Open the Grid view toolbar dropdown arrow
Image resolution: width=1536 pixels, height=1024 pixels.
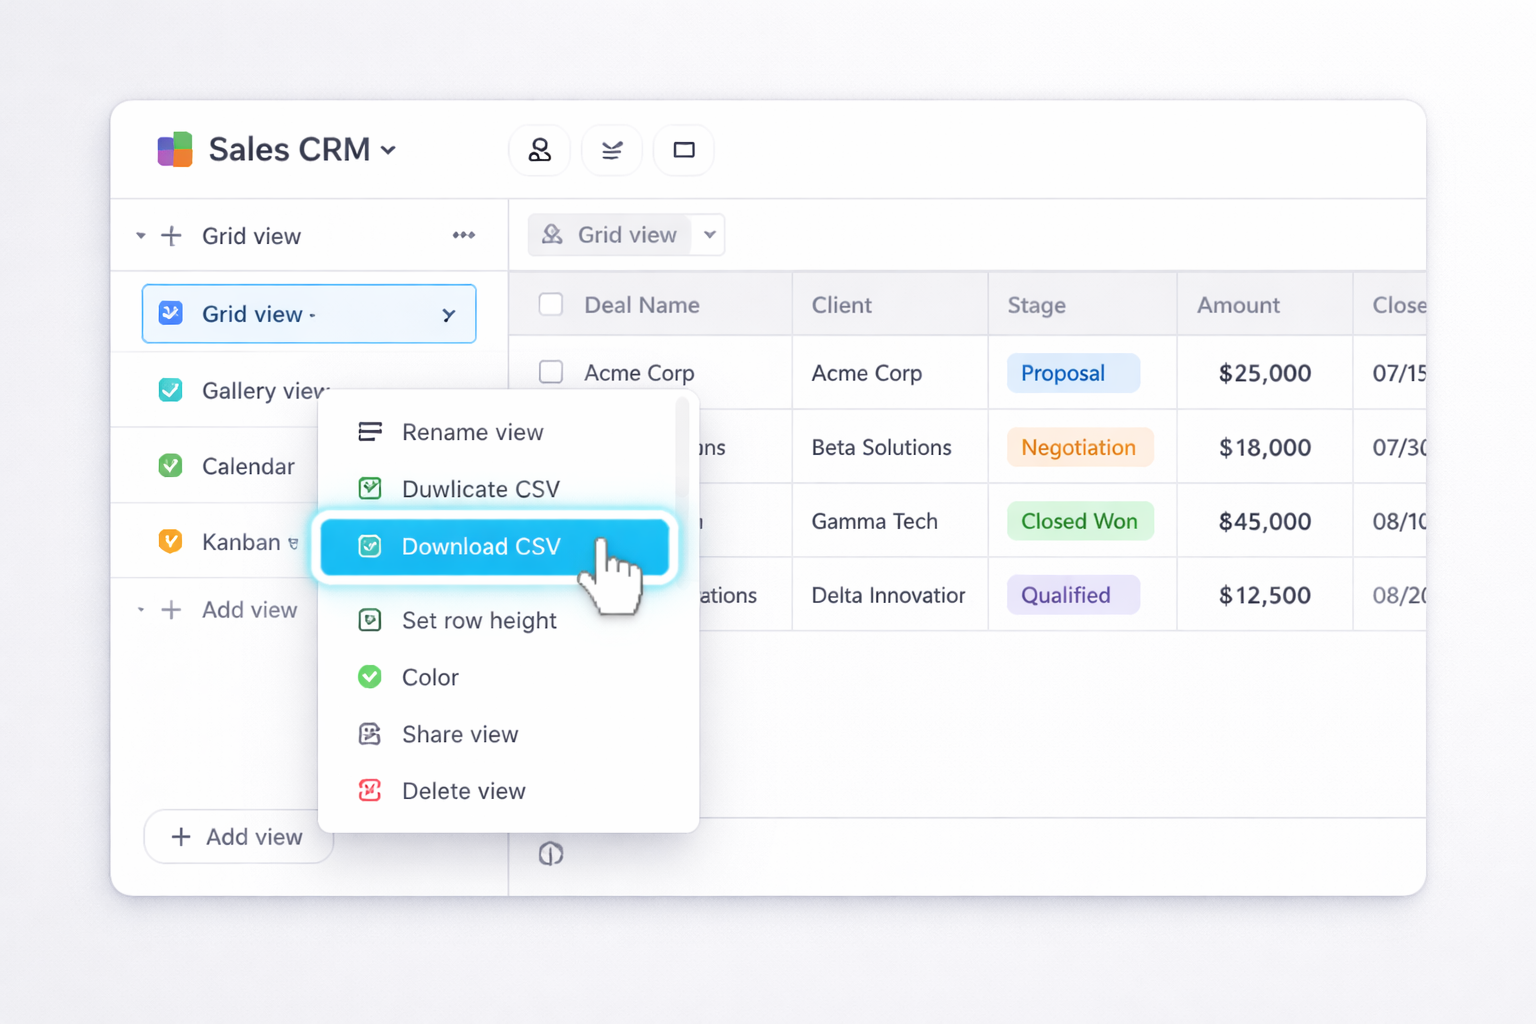tap(709, 235)
